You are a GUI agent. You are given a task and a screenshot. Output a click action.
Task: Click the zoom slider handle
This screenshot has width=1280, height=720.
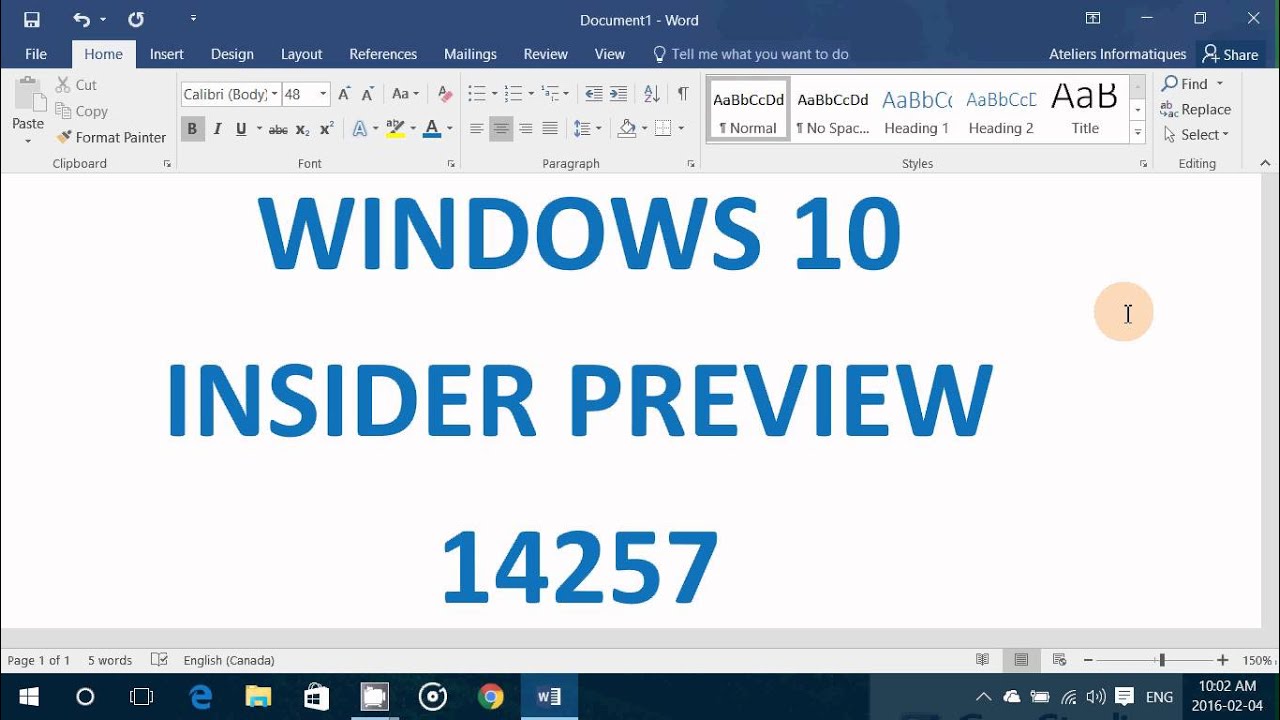click(x=1161, y=660)
